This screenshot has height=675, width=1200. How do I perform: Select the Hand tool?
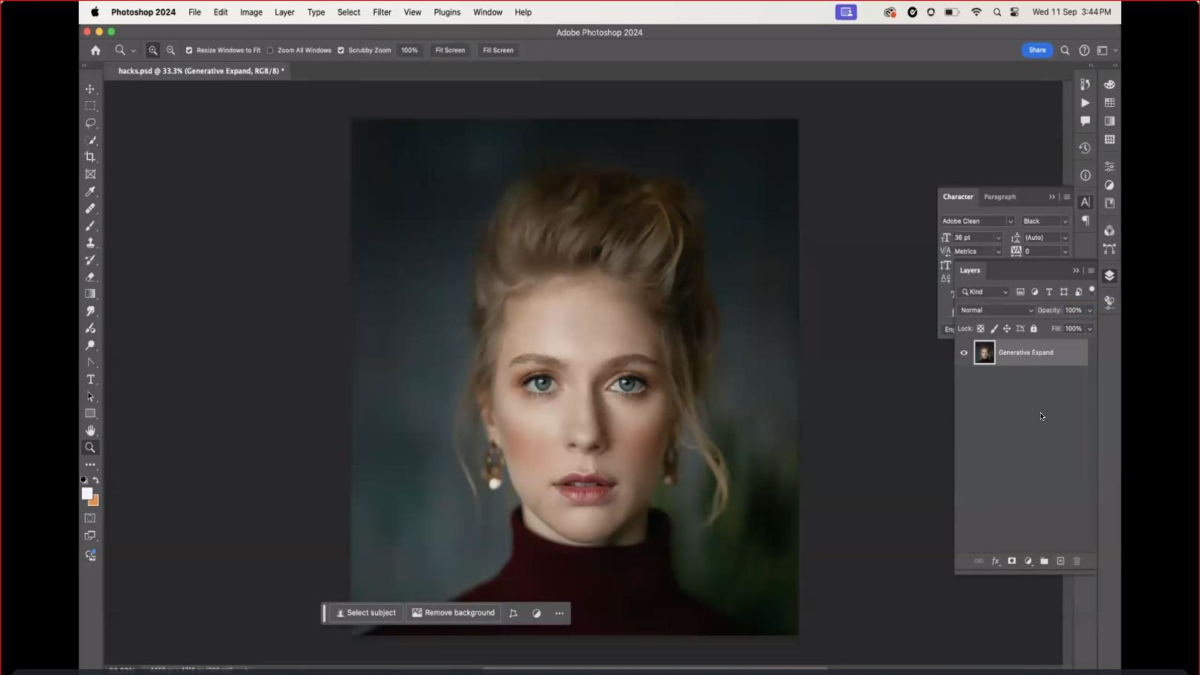click(x=90, y=431)
